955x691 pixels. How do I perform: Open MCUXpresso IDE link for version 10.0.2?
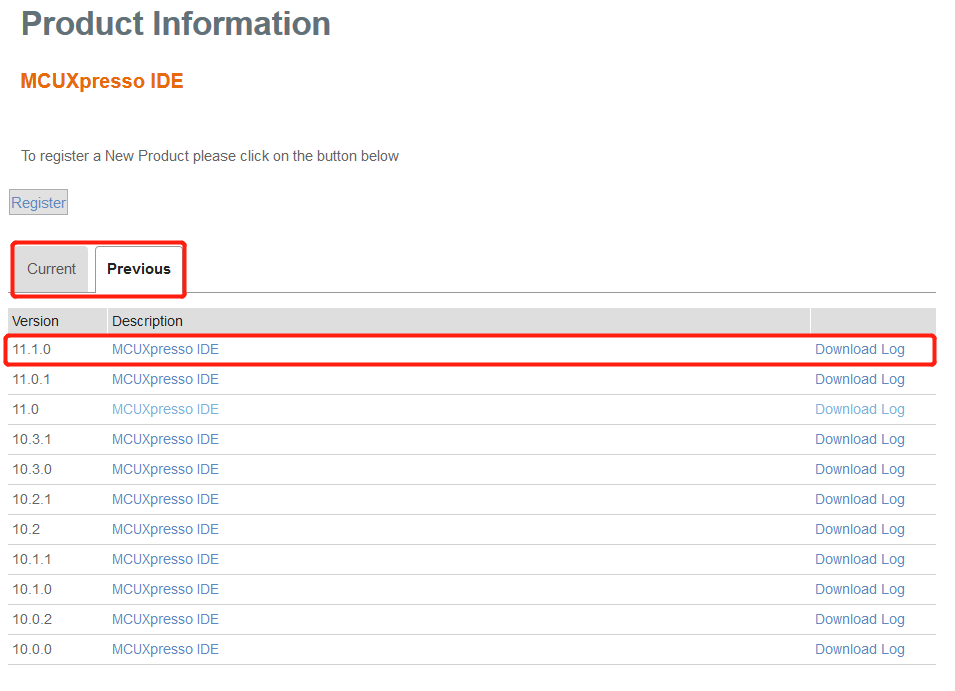point(165,619)
